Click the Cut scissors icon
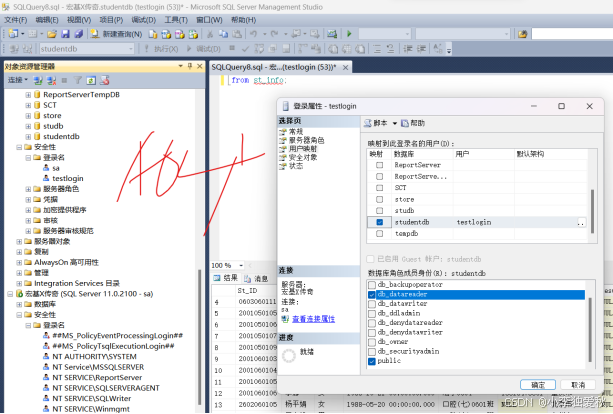 [x=210, y=34]
